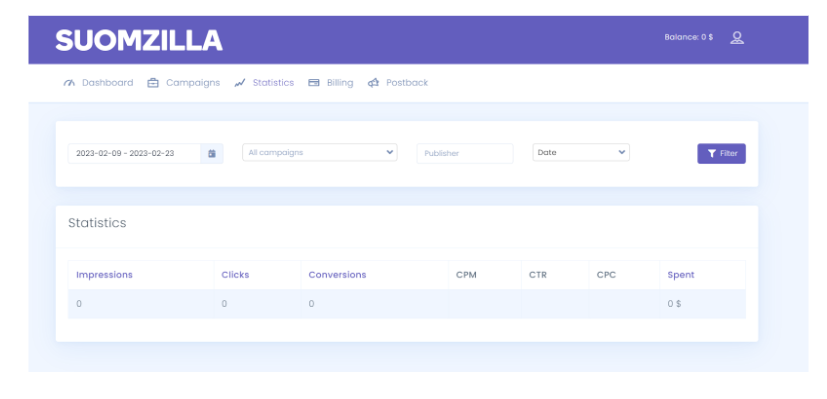Click the Campaigns briefcase icon
The height and width of the screenshot is (399, 827).
point(153,83)
